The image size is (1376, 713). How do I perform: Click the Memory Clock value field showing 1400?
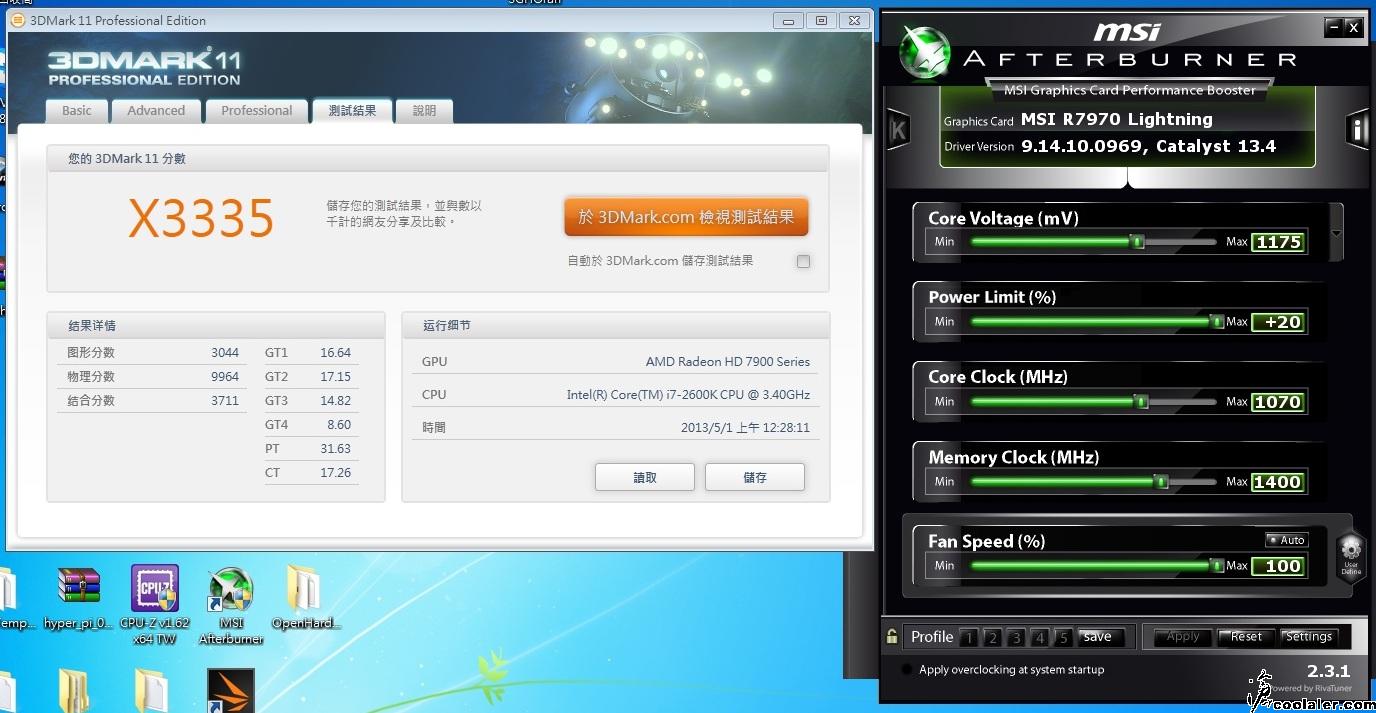coord(1277,482)
